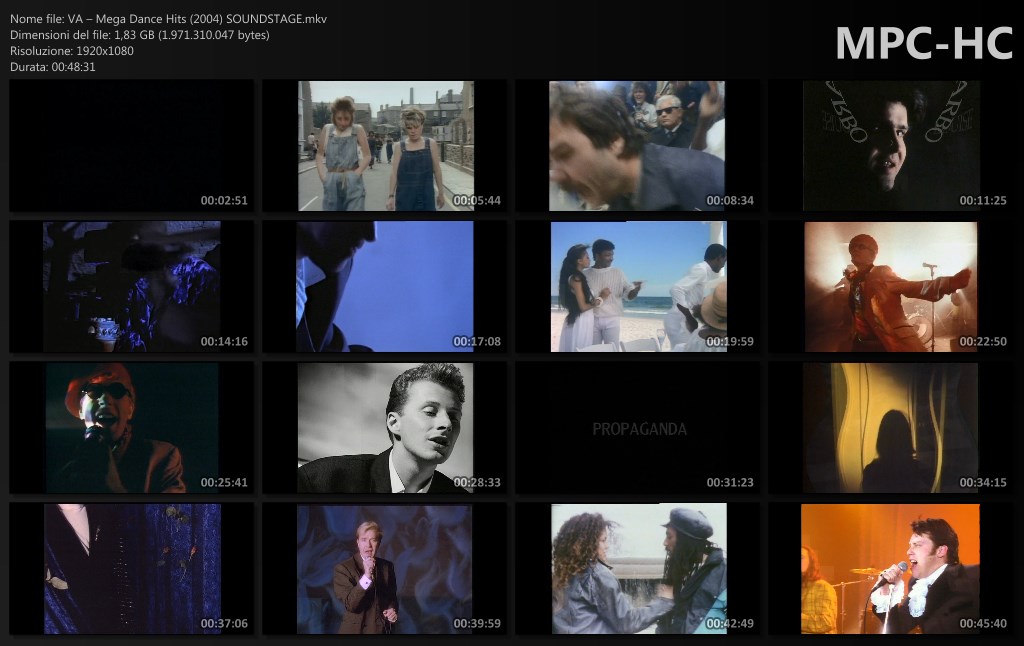Select the thumbnail at 00:08:34
The height and width of the screenshot is (646, 1024).
point(637,146)
